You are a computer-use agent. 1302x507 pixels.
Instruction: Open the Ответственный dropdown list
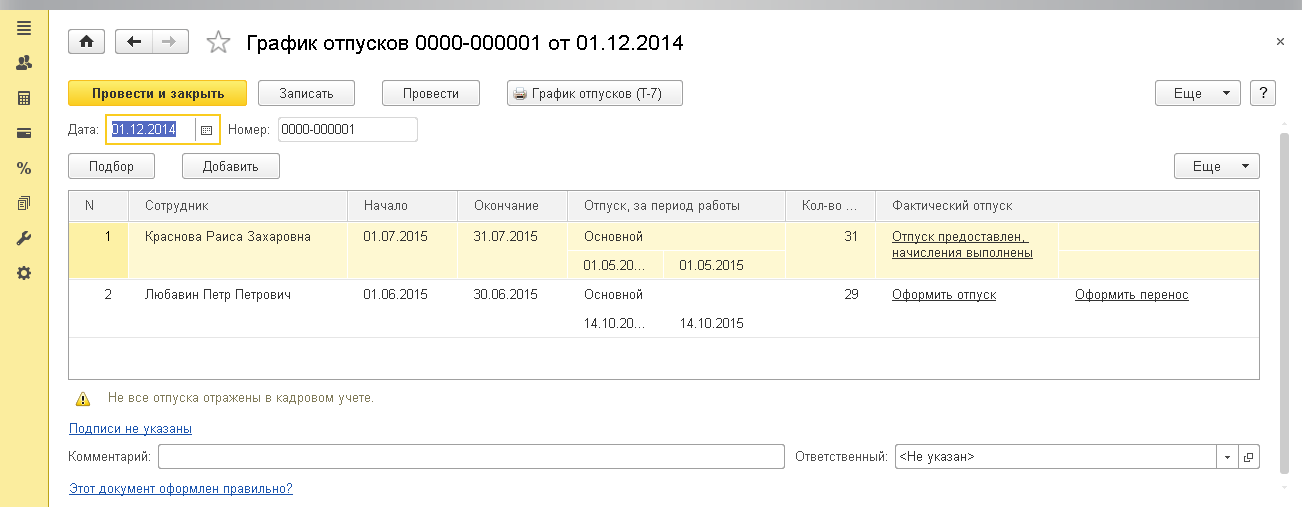pyautogui.click(x=1228, y=457)
